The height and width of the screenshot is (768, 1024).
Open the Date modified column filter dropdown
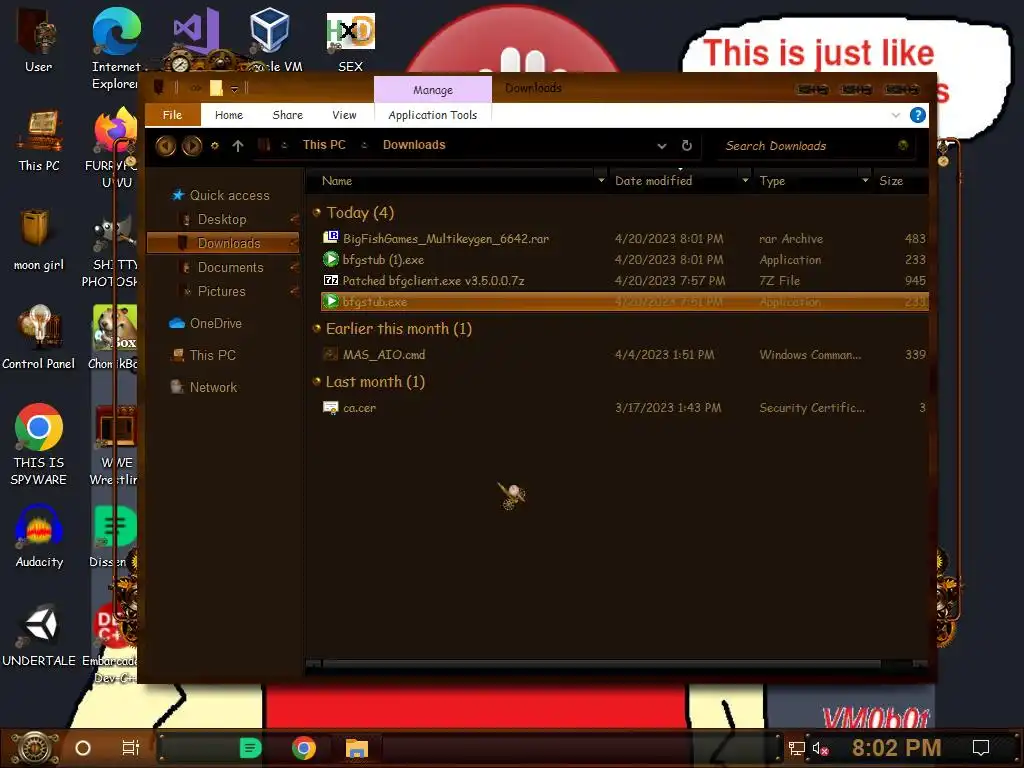coord(745,180)
